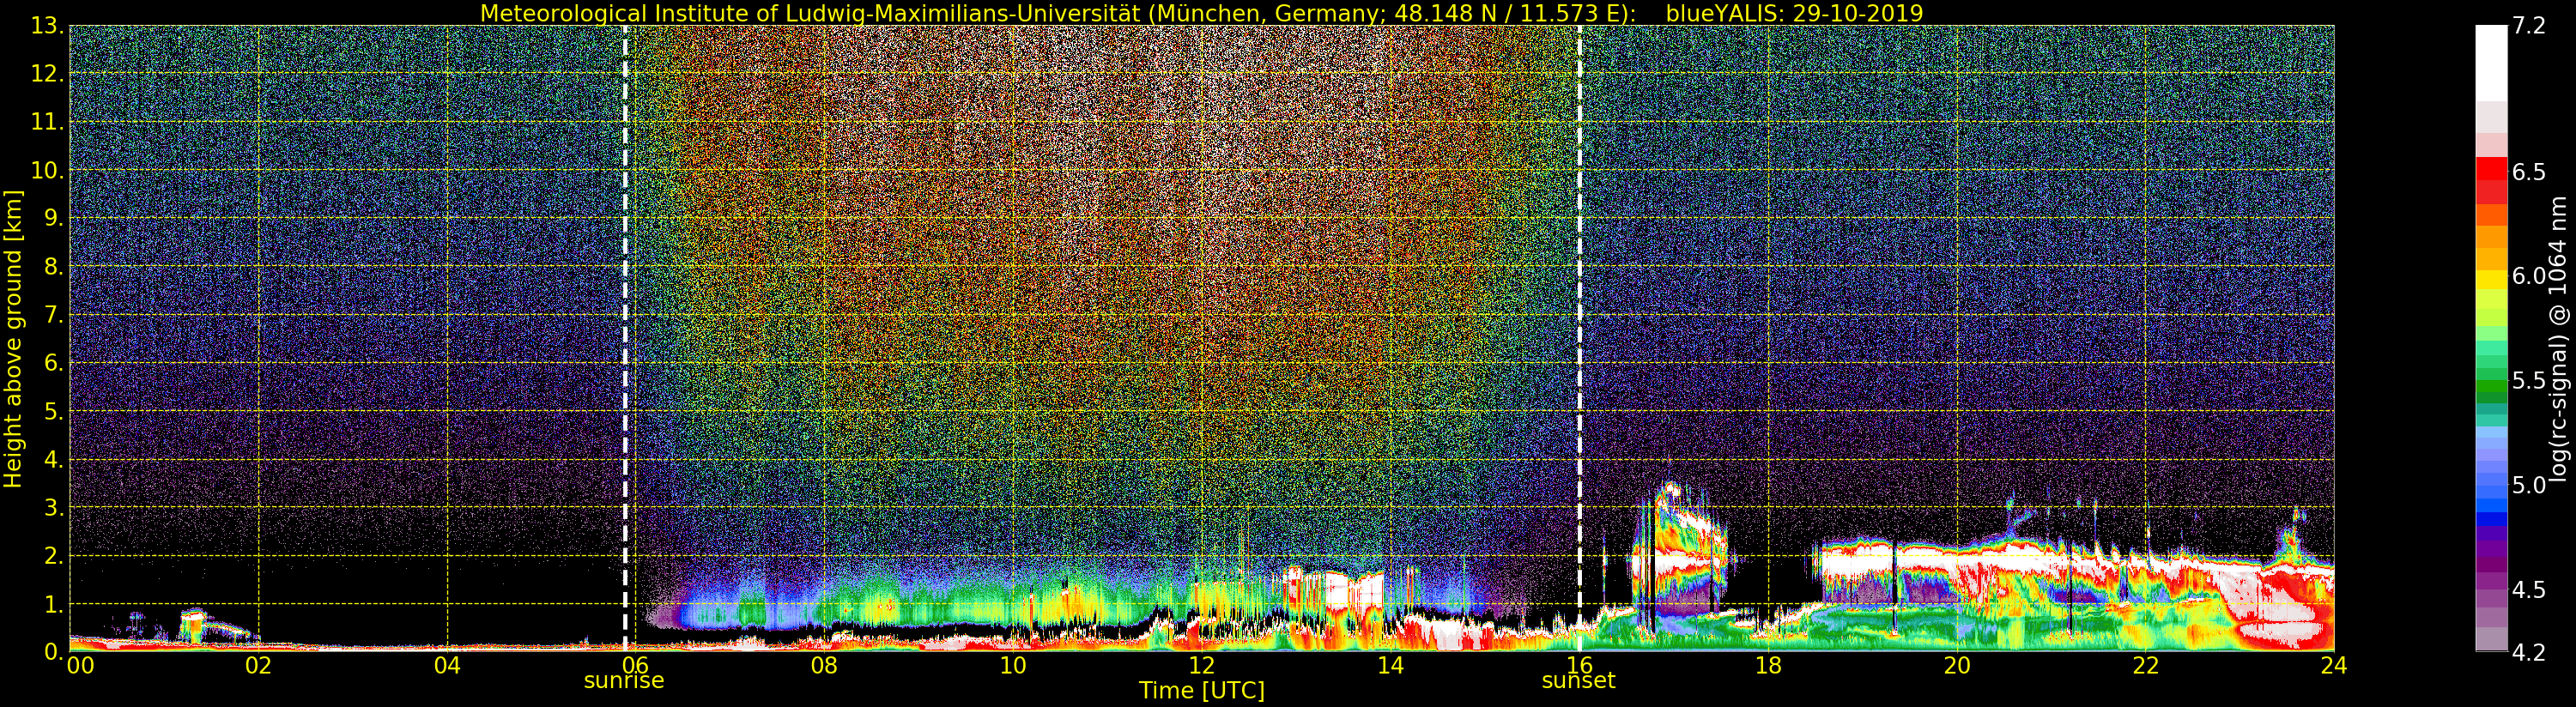Click the '10.' height axis tick label

pyautogui.click(x=47, y=170)
